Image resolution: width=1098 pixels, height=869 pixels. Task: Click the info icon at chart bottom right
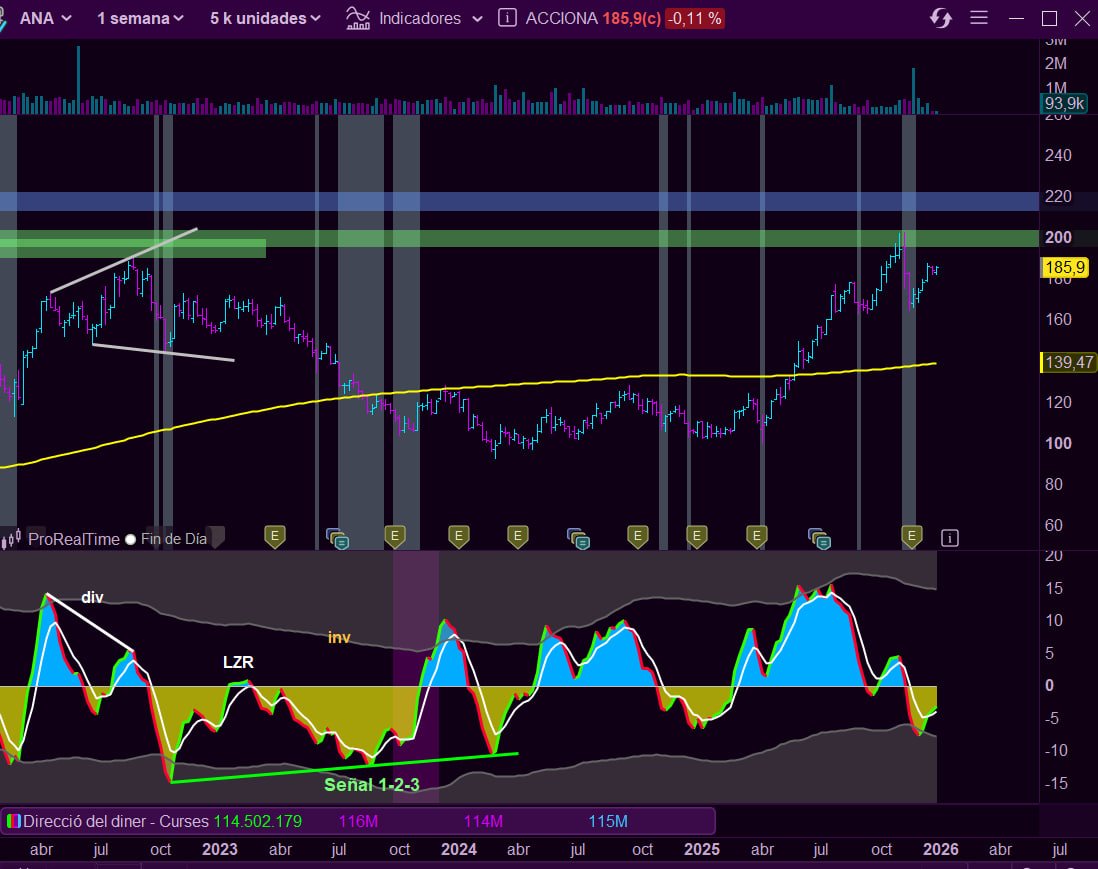[950, 538]
